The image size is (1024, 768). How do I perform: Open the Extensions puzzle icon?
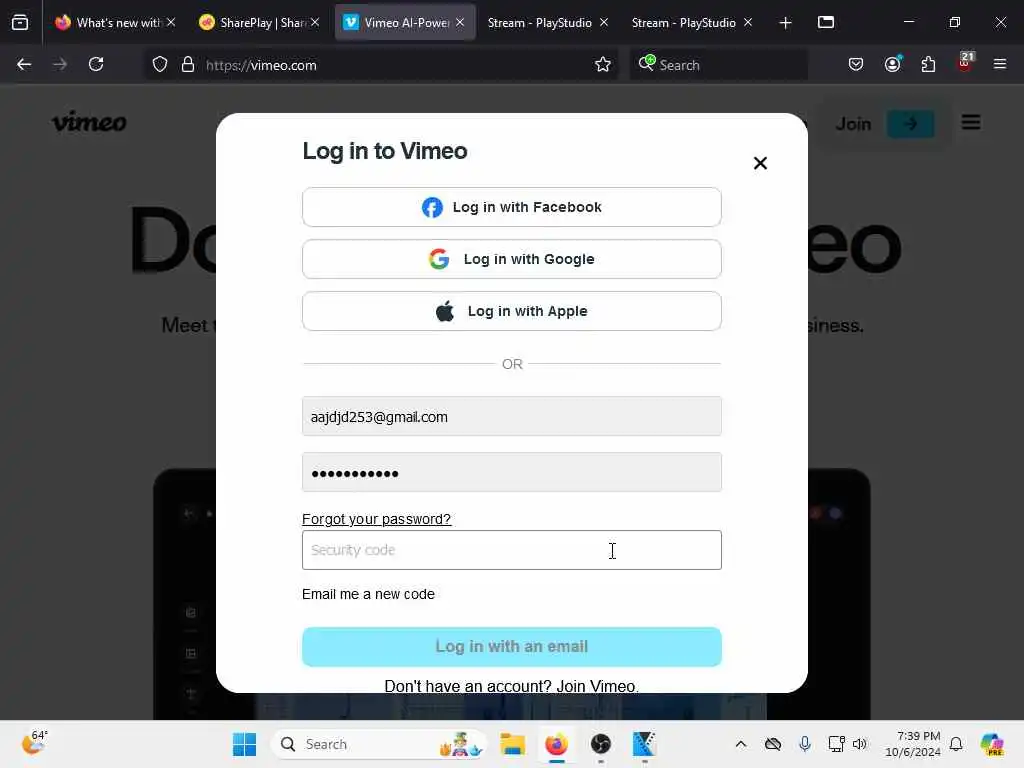(928, 64)
